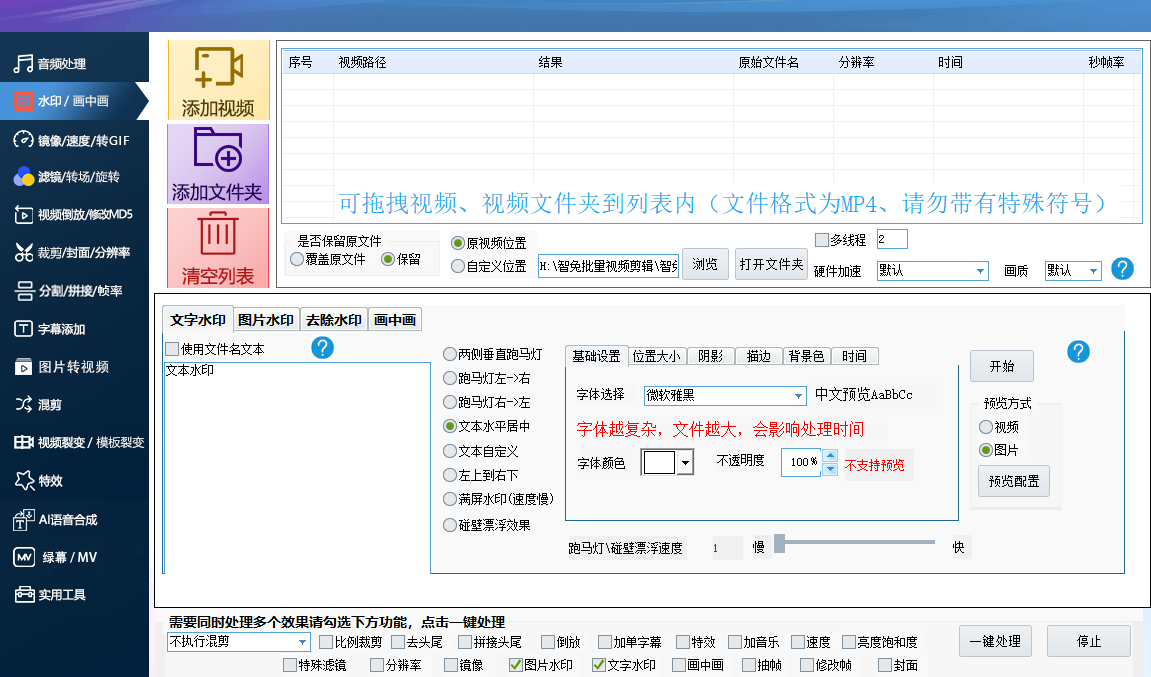This screenshot has height=677, width=1151.
Task: Enable the 多线程 checkbox
Action: tap(823, 240)
